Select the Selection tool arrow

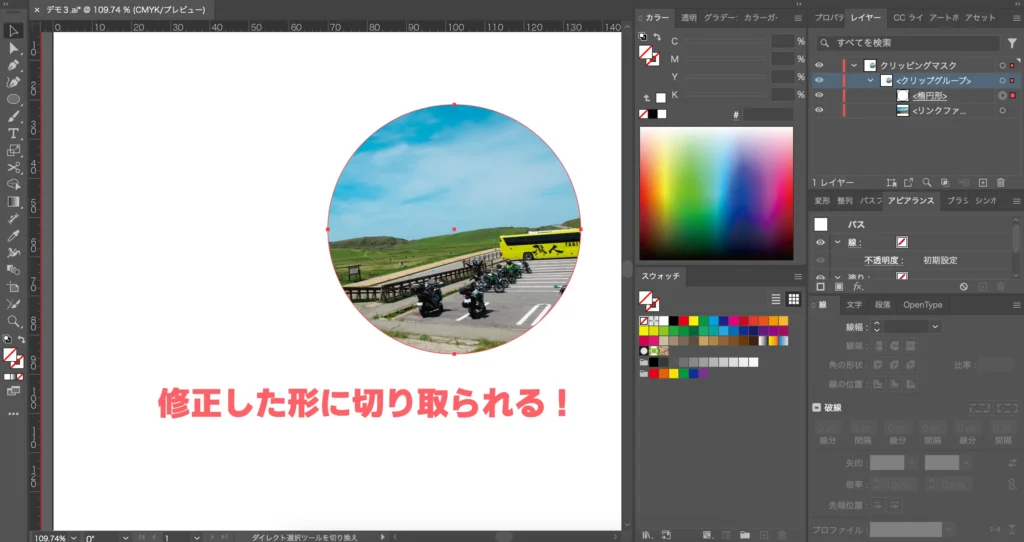coord(13,31)
